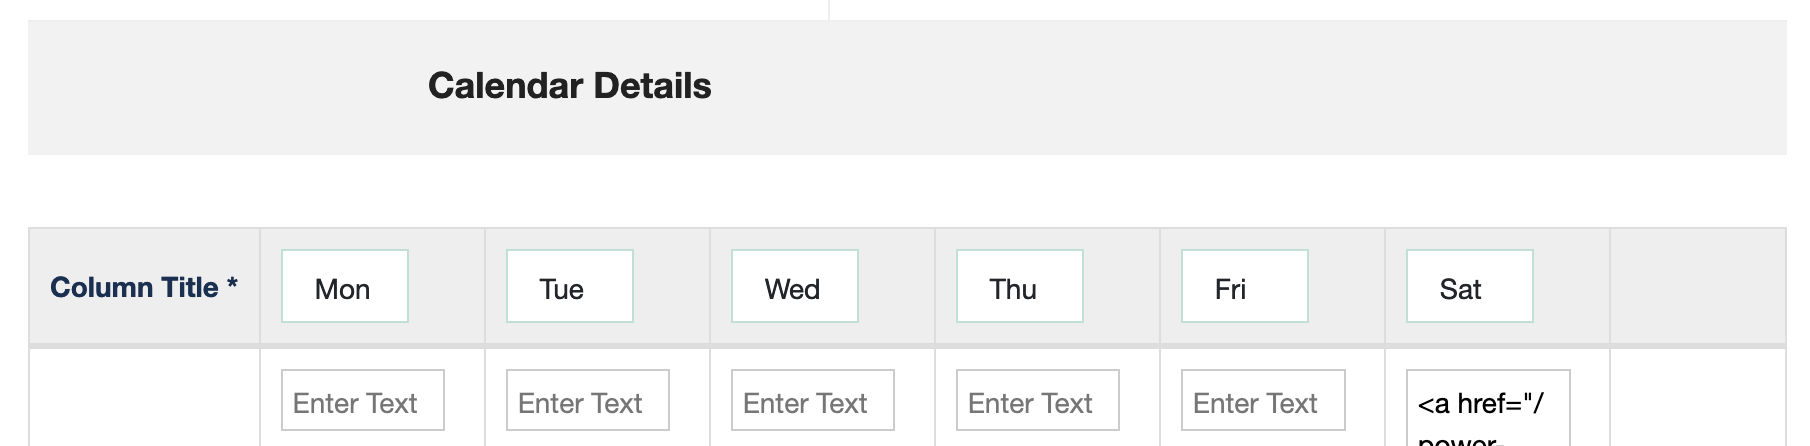Image resolution: width=1810 pixels, height=446 pixels.
Task: Click Enter Text field under Thu
Action: [x=1037, y=401]
